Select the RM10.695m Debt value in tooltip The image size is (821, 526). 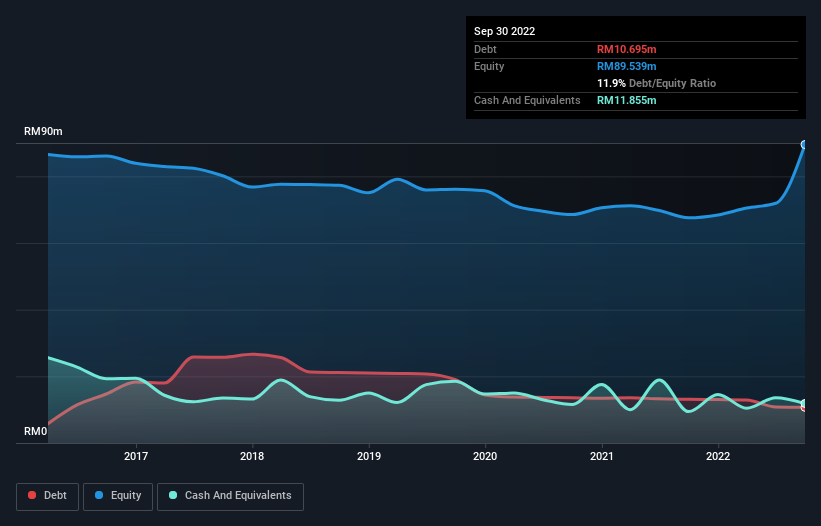628,49
